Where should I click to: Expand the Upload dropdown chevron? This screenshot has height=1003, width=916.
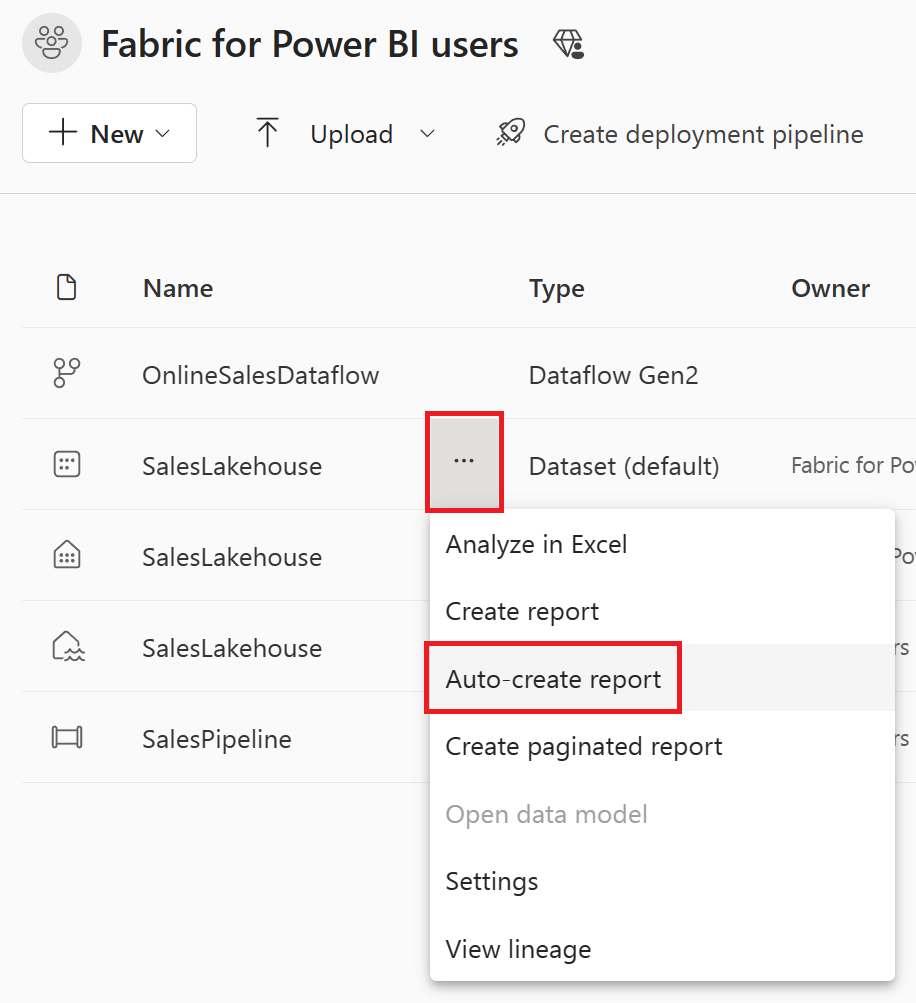click(x=427, y=134)
